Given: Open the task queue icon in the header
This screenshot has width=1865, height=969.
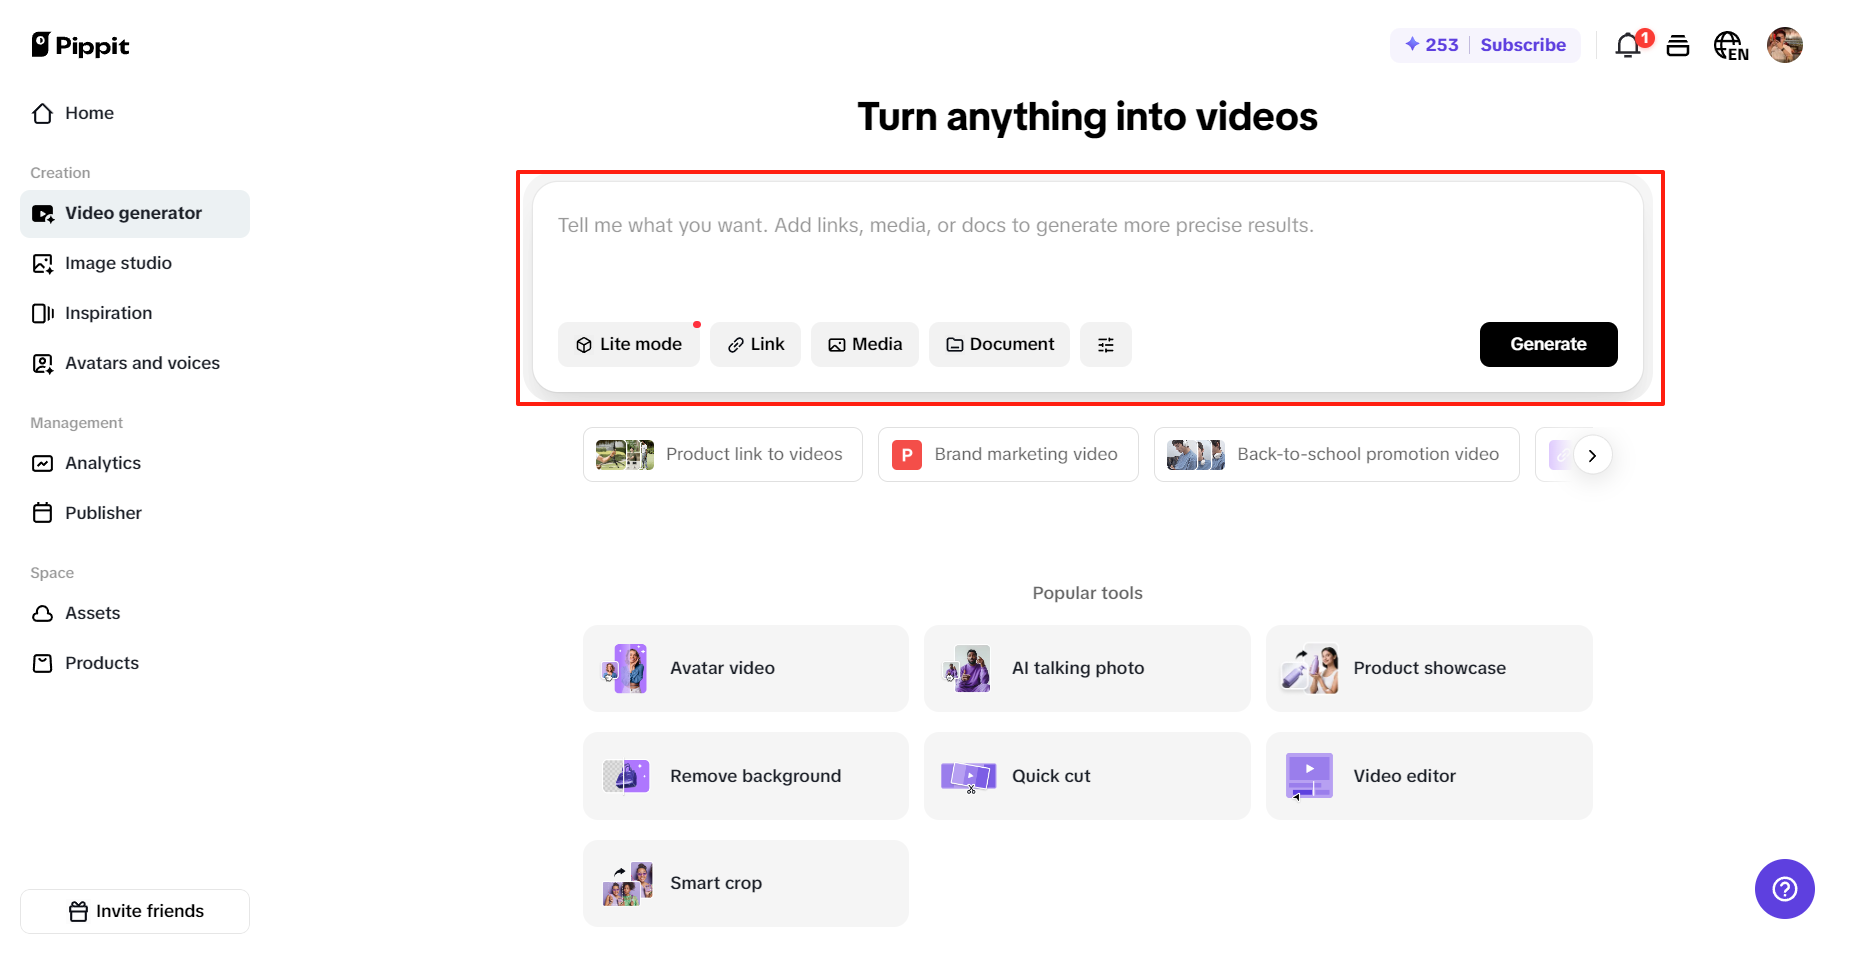Looking at the screenshot, I should (x=1679, y=45).
